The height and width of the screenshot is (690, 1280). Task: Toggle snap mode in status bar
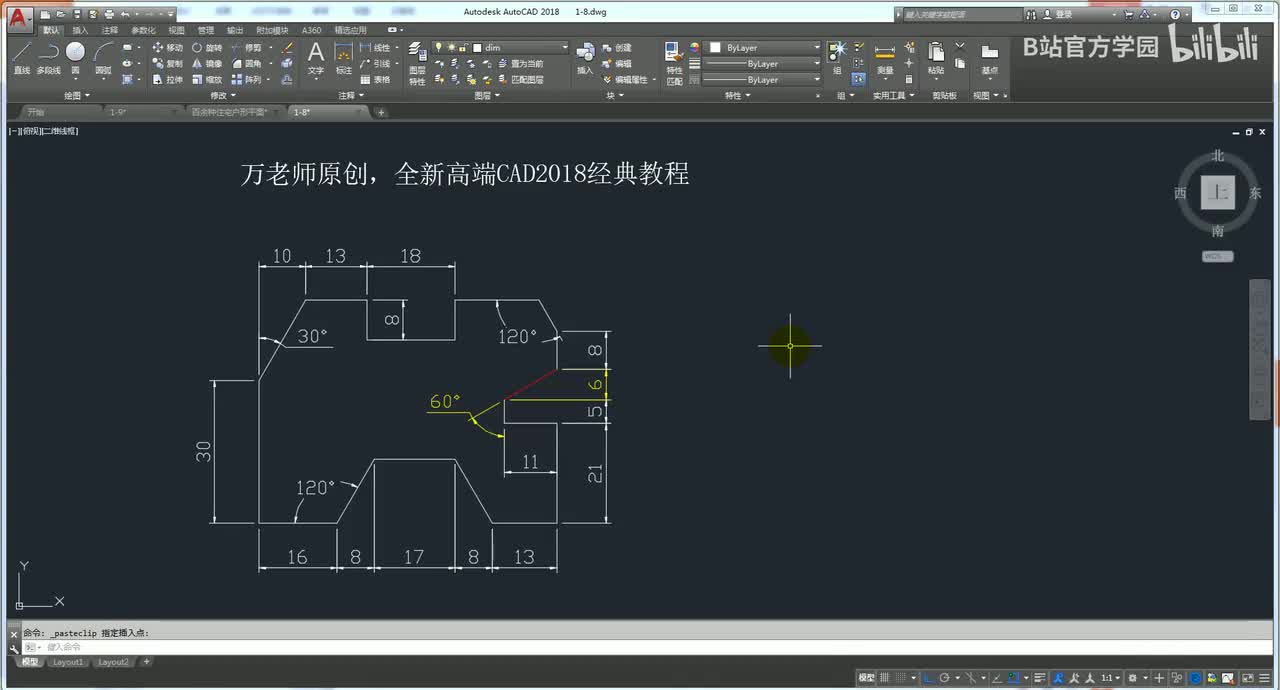click(900, 678)
